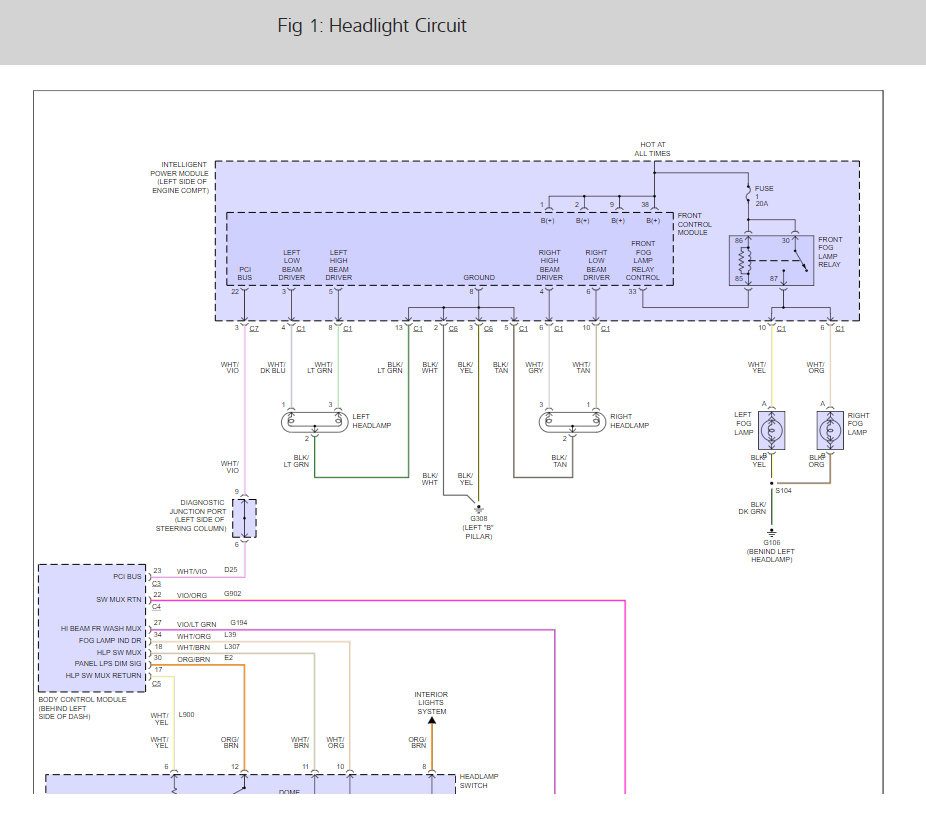The height and width of the screenshot is (825, 926).
Task: Click the 'G194' circuit code
Action: tap(239, 622)
